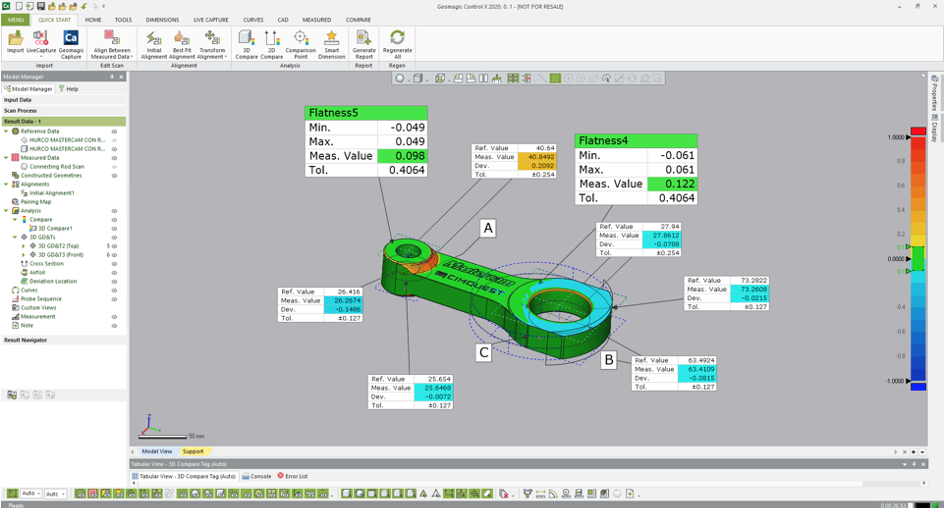This screenshot has width=947, height=508.
Task: Switch to the Console tab
Action: pyautogui.click(x=257, y=476)
